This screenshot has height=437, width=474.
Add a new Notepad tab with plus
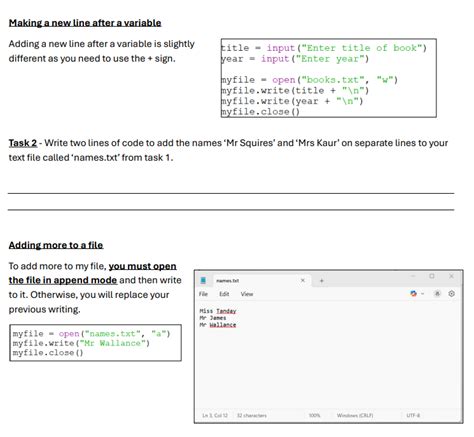[321, 281]
